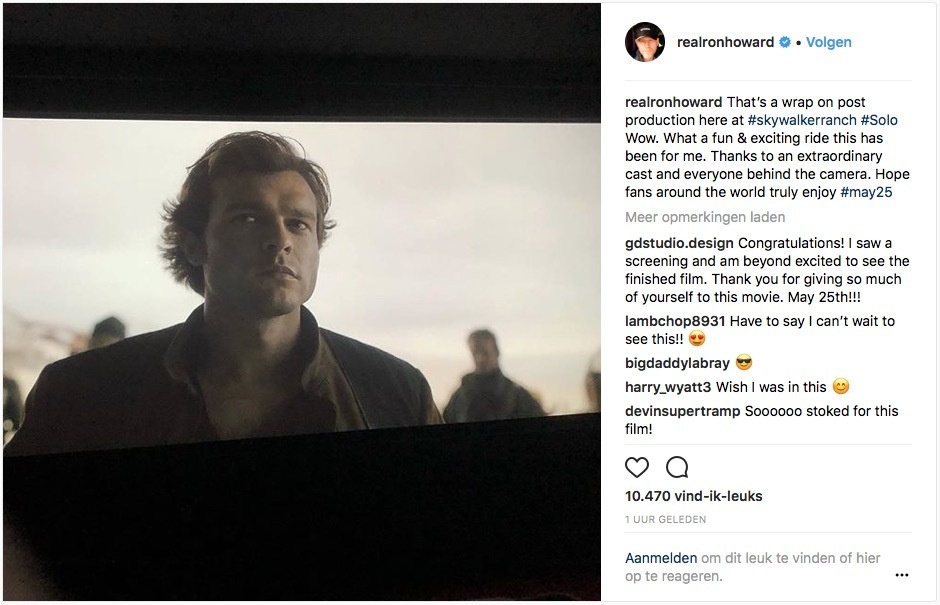Like the post with heart icon

coord(637,467)
